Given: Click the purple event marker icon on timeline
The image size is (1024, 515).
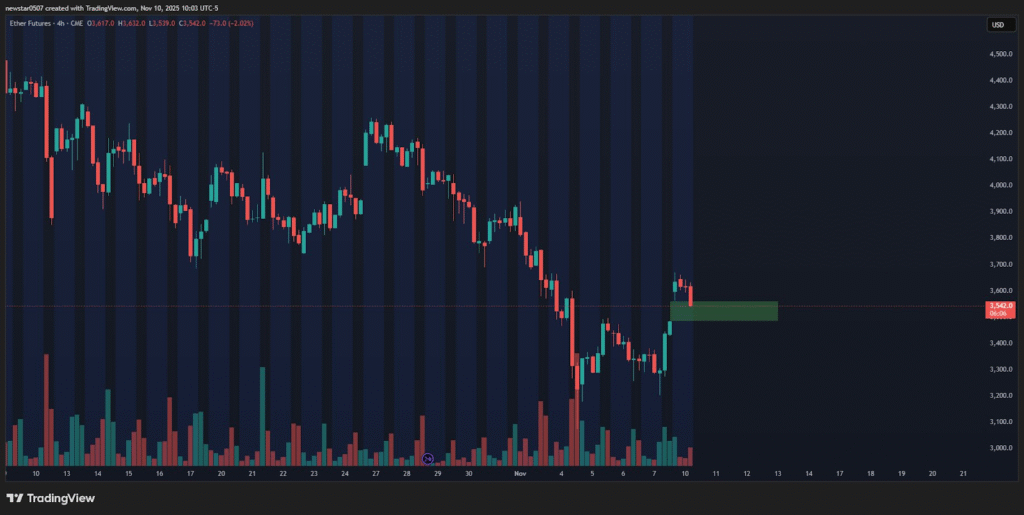Looking at the screenshot, I should click(x=427, y=458).
